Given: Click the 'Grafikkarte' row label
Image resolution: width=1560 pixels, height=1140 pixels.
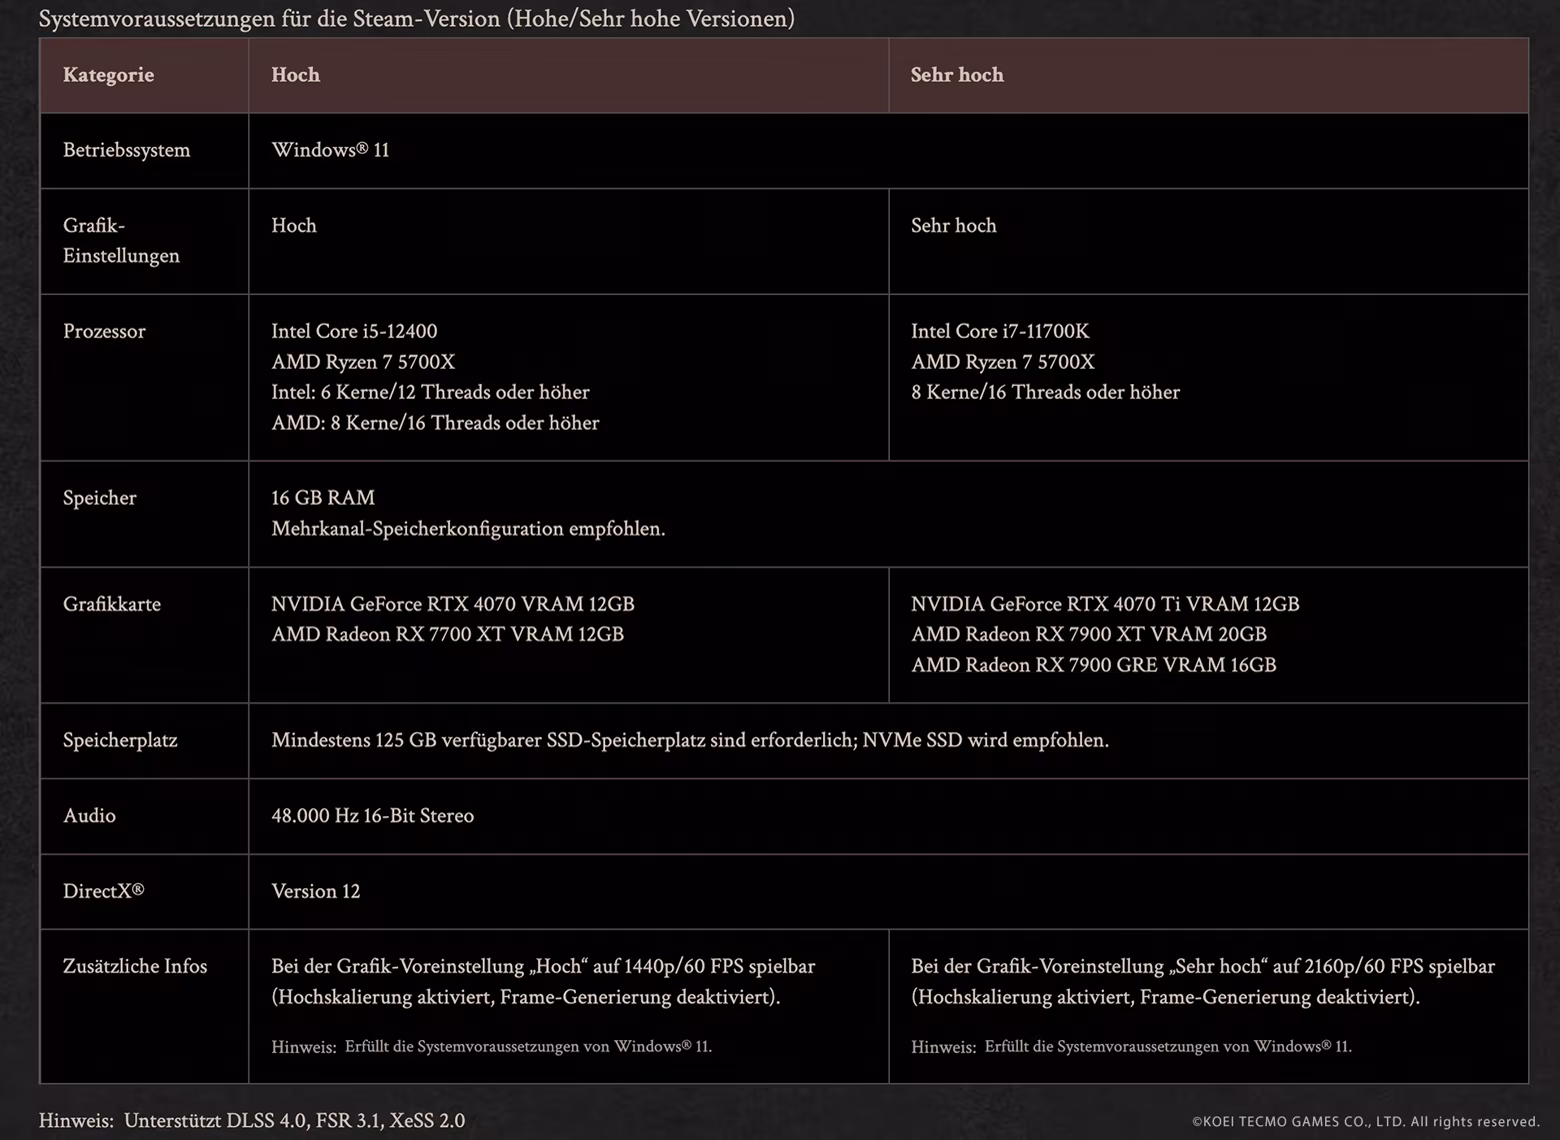Looking at the screenshot, I should [x=111, y=604].
